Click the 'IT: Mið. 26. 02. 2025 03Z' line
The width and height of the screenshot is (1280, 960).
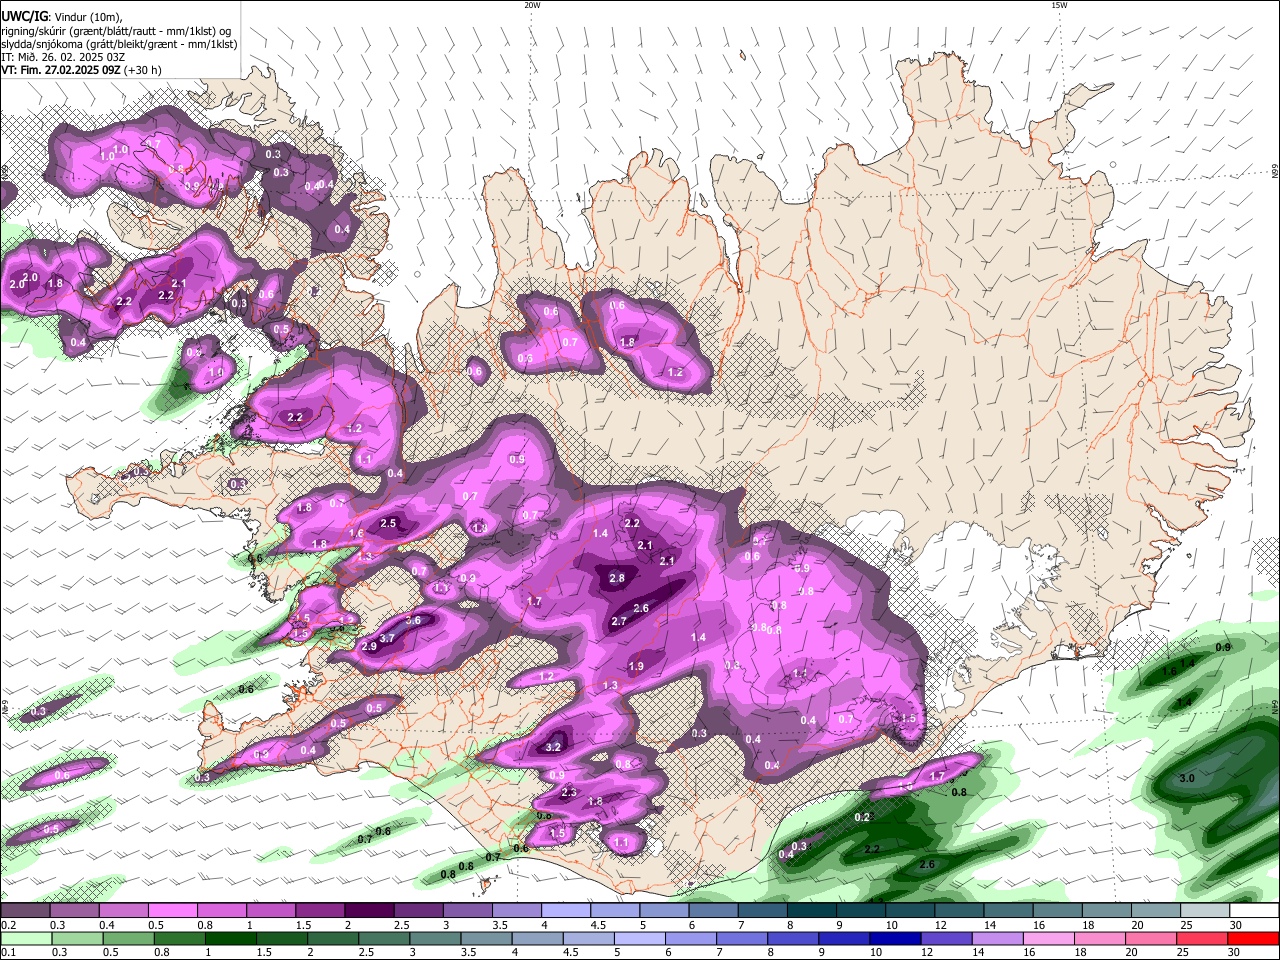coord(61,57)
